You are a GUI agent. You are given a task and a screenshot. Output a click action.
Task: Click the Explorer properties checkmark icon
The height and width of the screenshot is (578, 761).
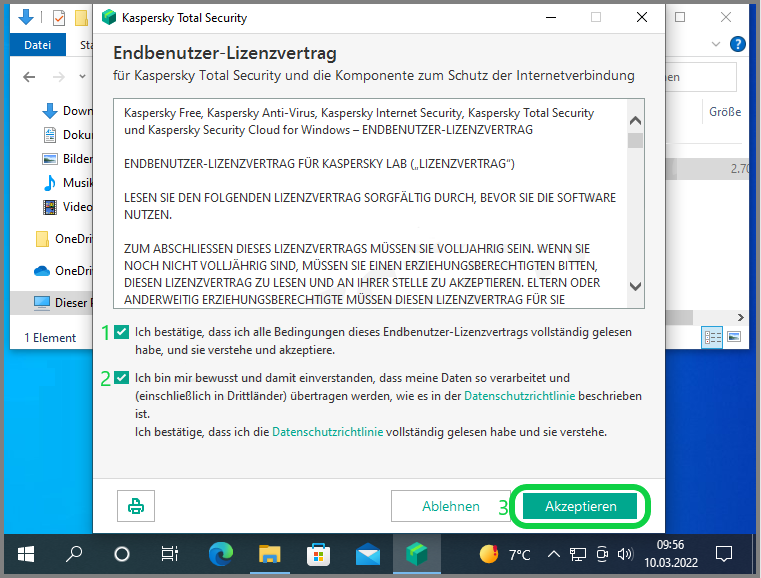click(59, 18)
